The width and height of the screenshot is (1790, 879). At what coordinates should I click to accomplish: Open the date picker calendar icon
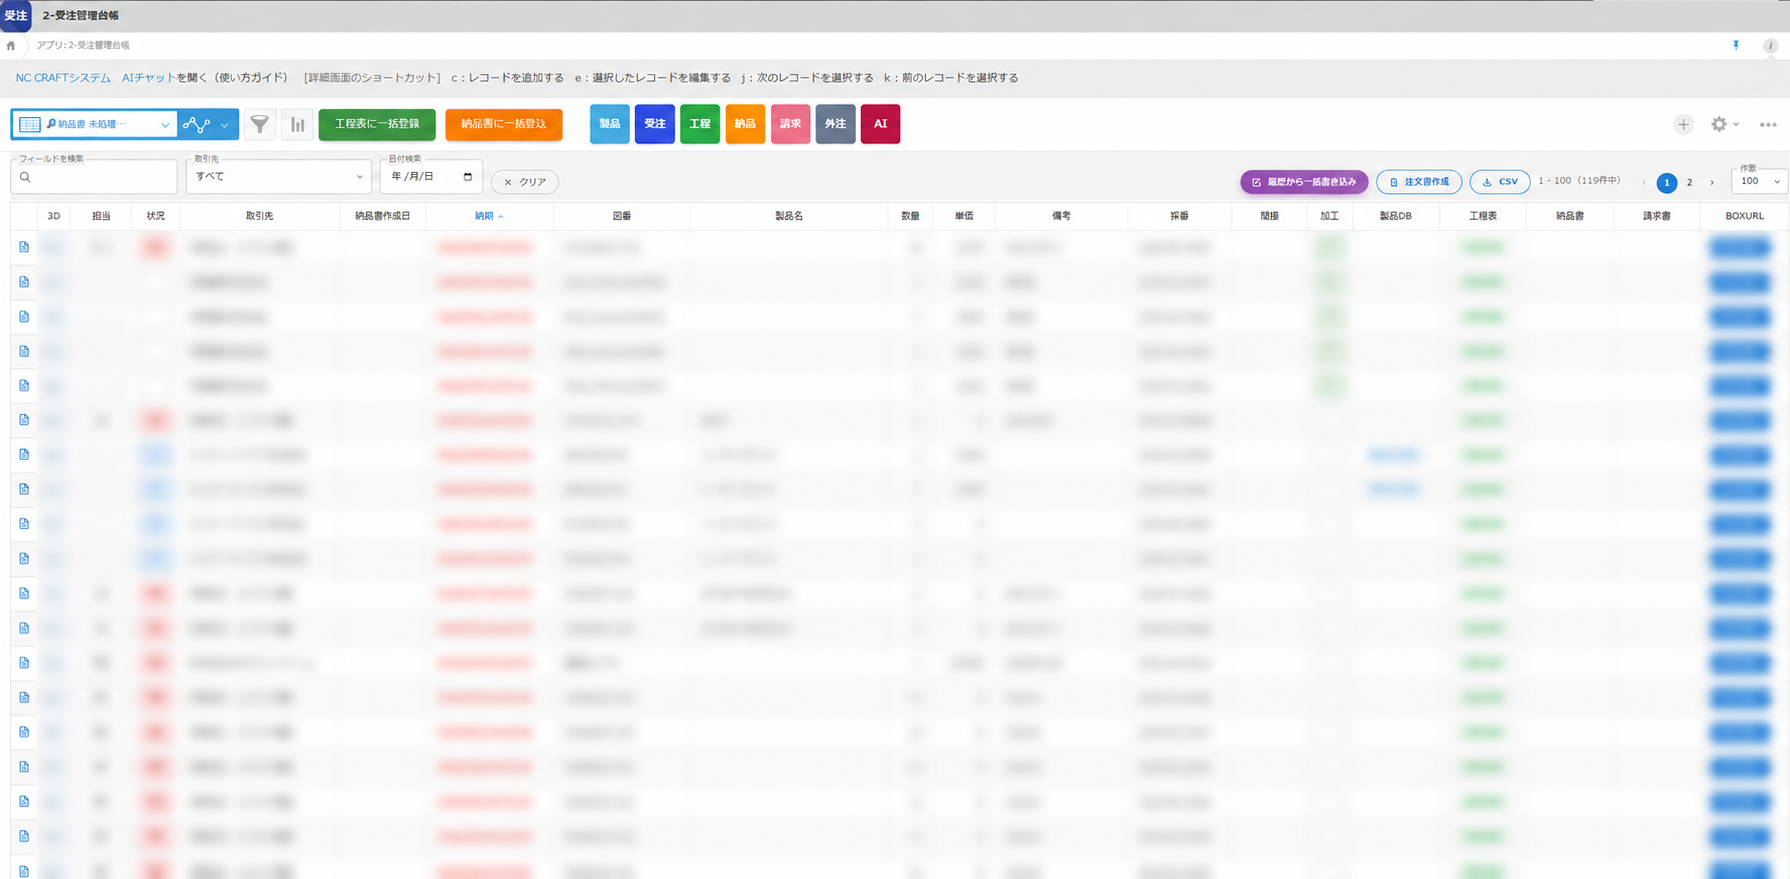(x=467, y=177)
